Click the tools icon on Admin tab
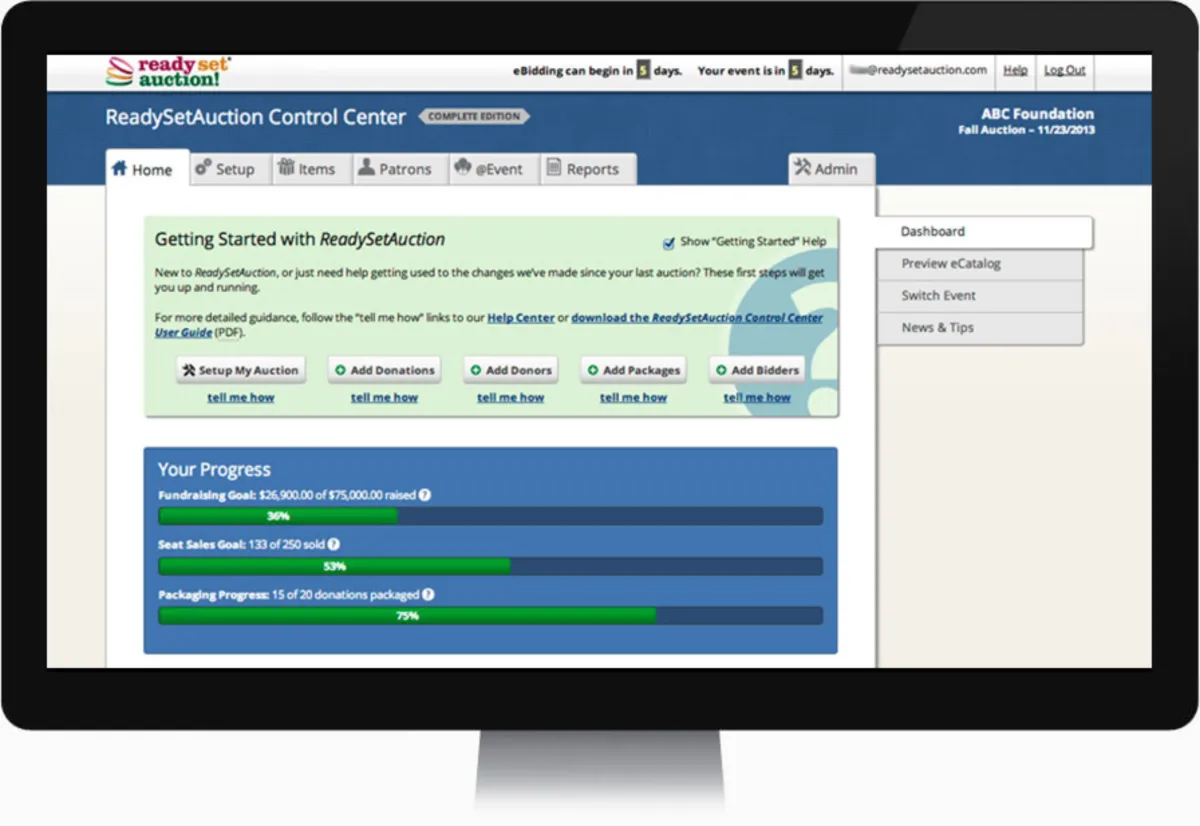This screenshot has width=1200, height=826. click(x=802, y=168)
